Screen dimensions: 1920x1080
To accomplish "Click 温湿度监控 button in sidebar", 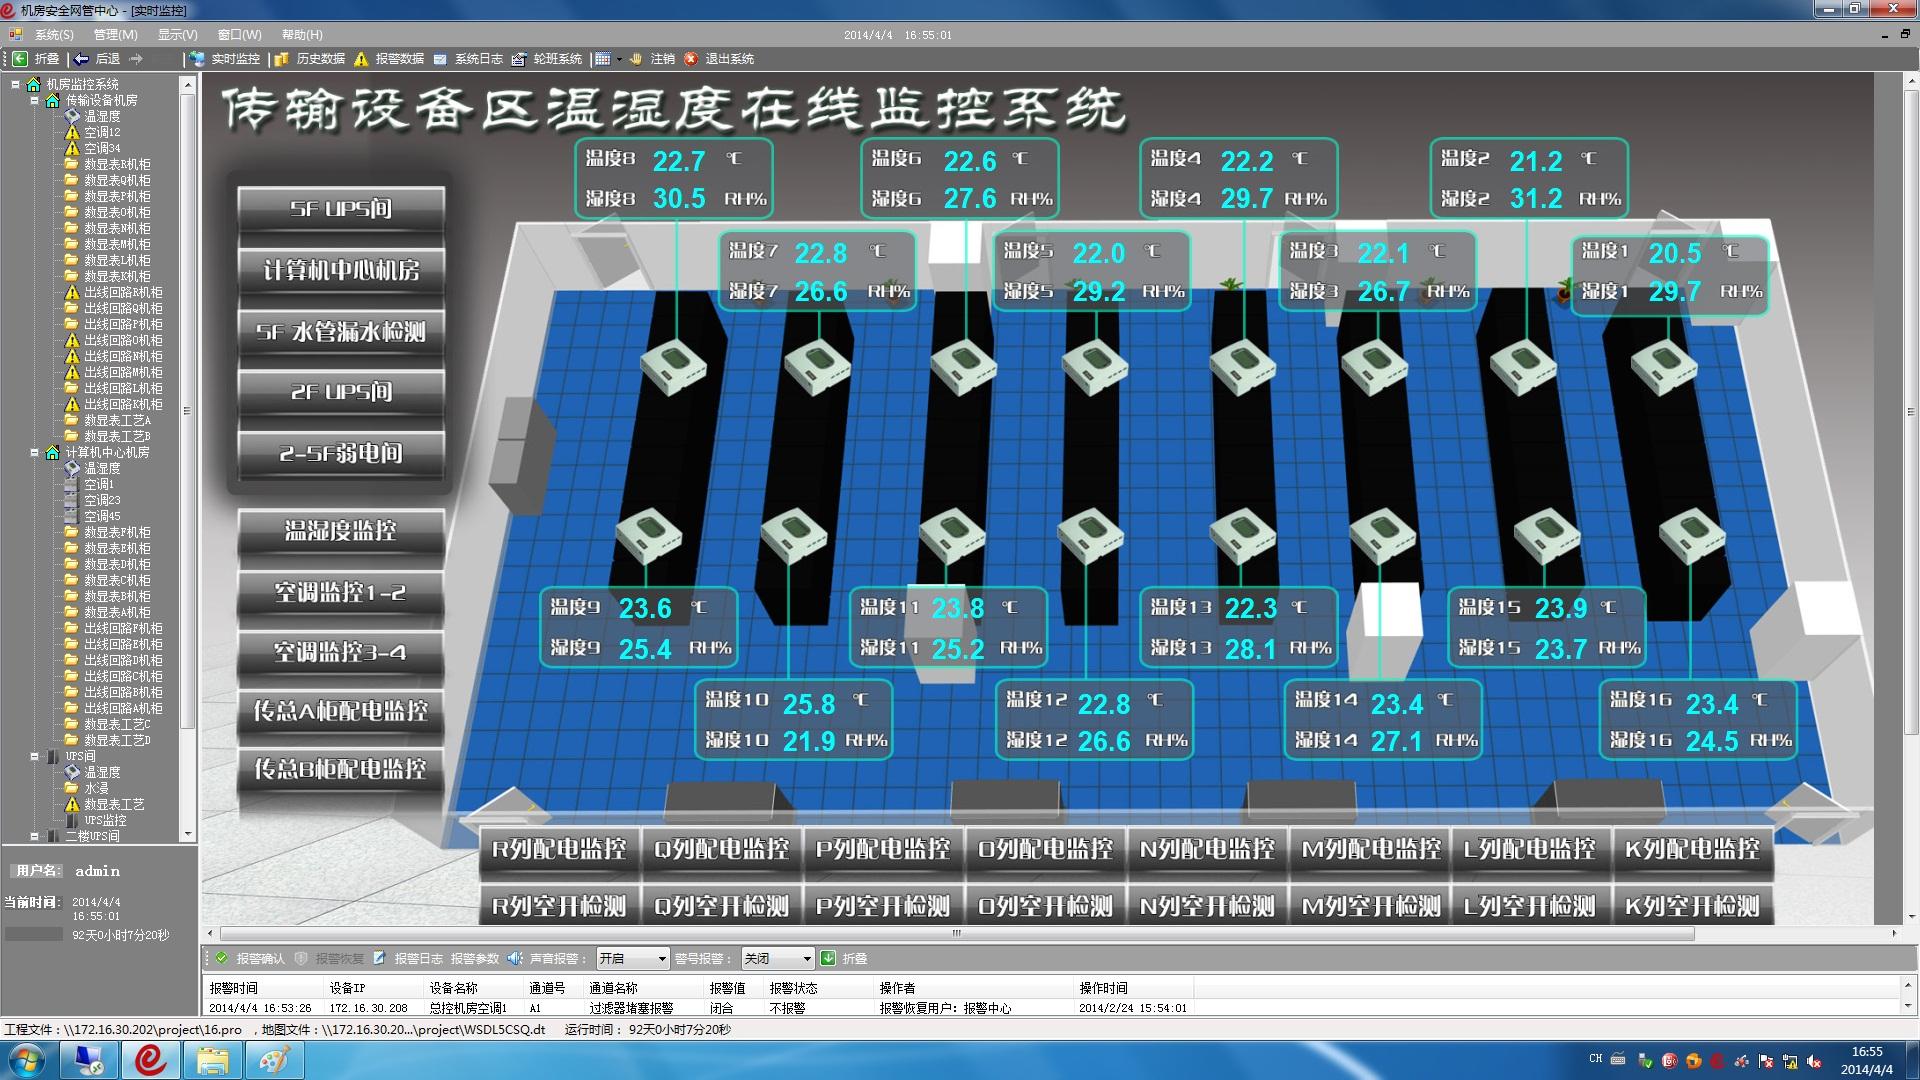I will point(338,530).
